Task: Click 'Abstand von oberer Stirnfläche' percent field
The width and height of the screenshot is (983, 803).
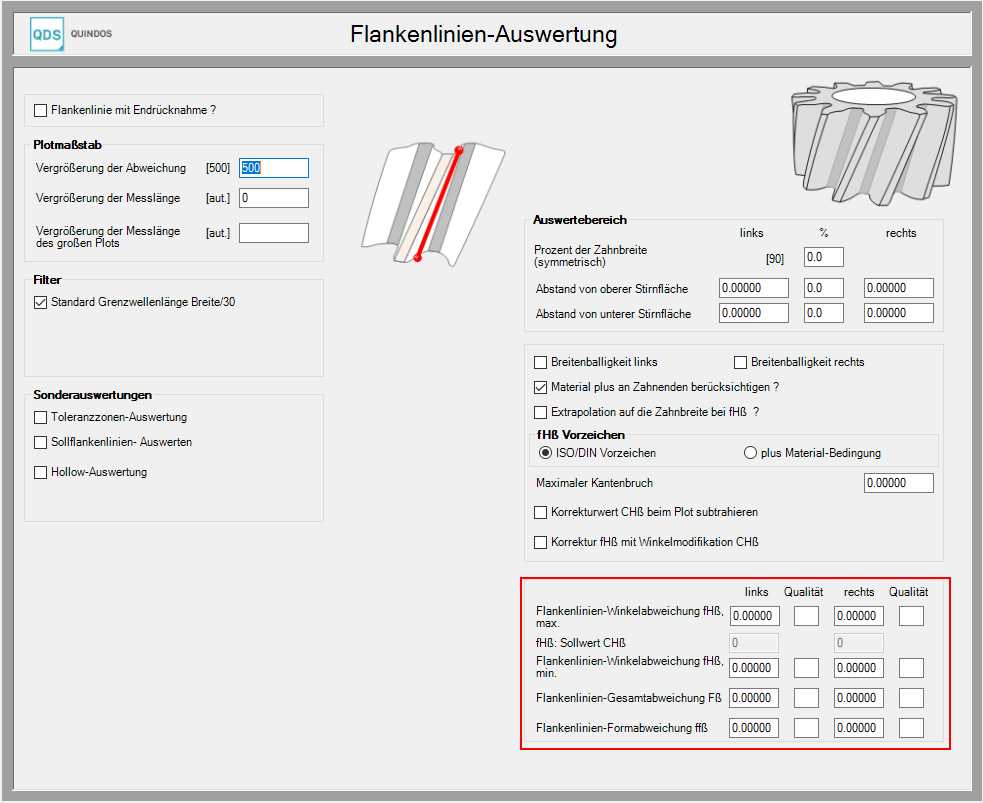Action: tap(824, 288)
